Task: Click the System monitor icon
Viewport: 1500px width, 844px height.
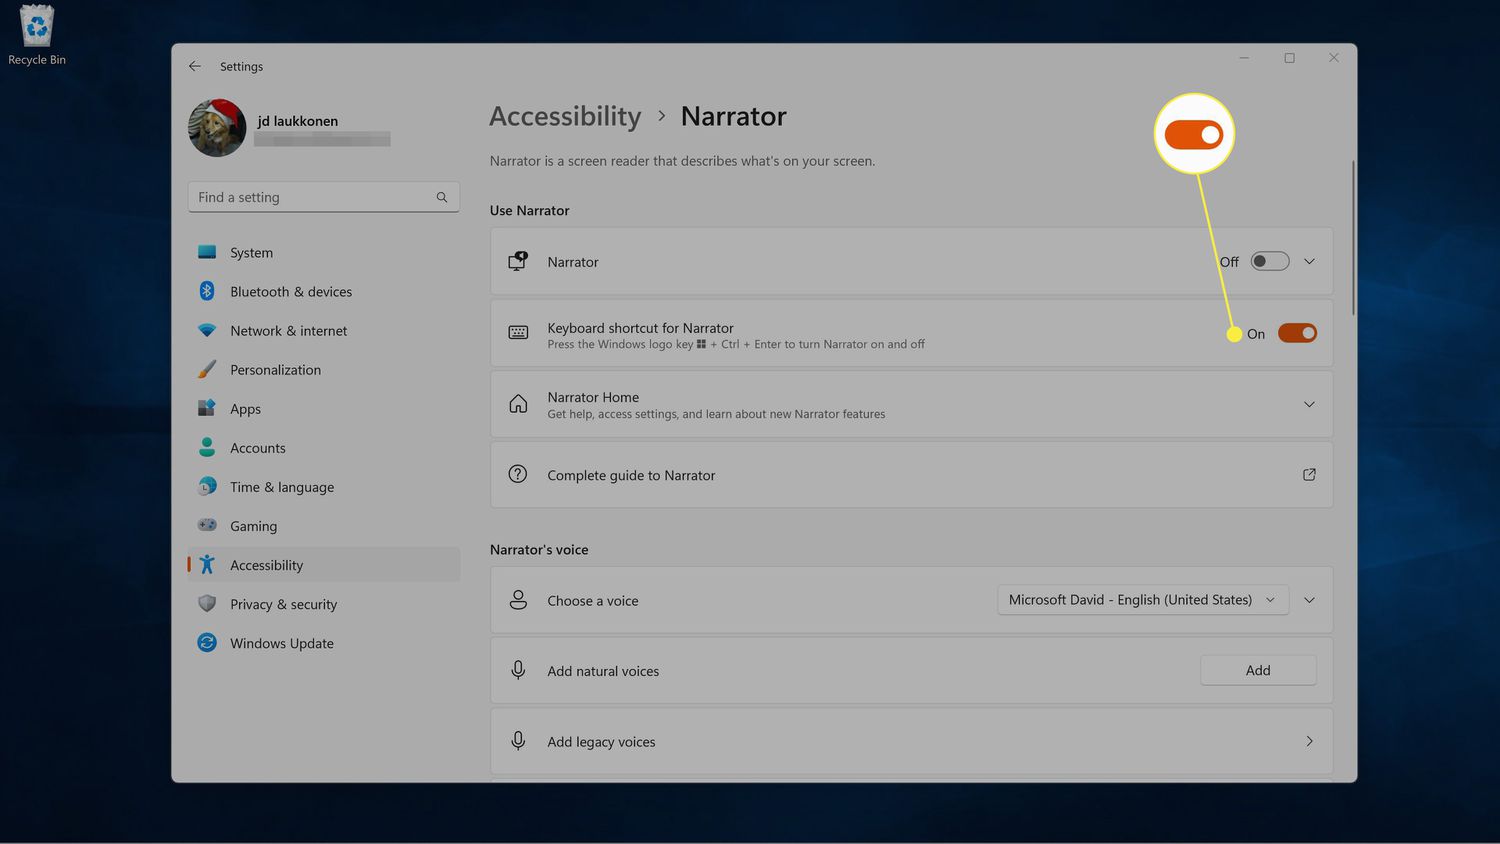Action: pos(207,252)
